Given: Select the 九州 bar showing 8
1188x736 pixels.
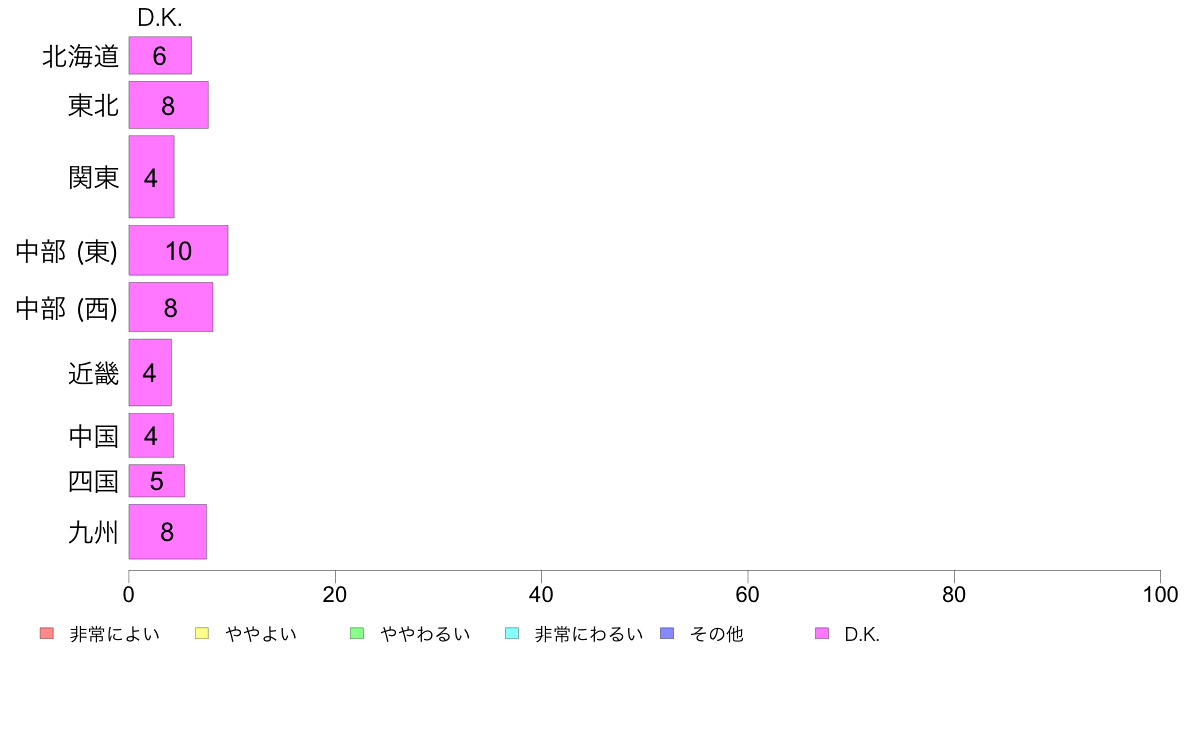Looking at the screenshot, I should click(167, 531).
